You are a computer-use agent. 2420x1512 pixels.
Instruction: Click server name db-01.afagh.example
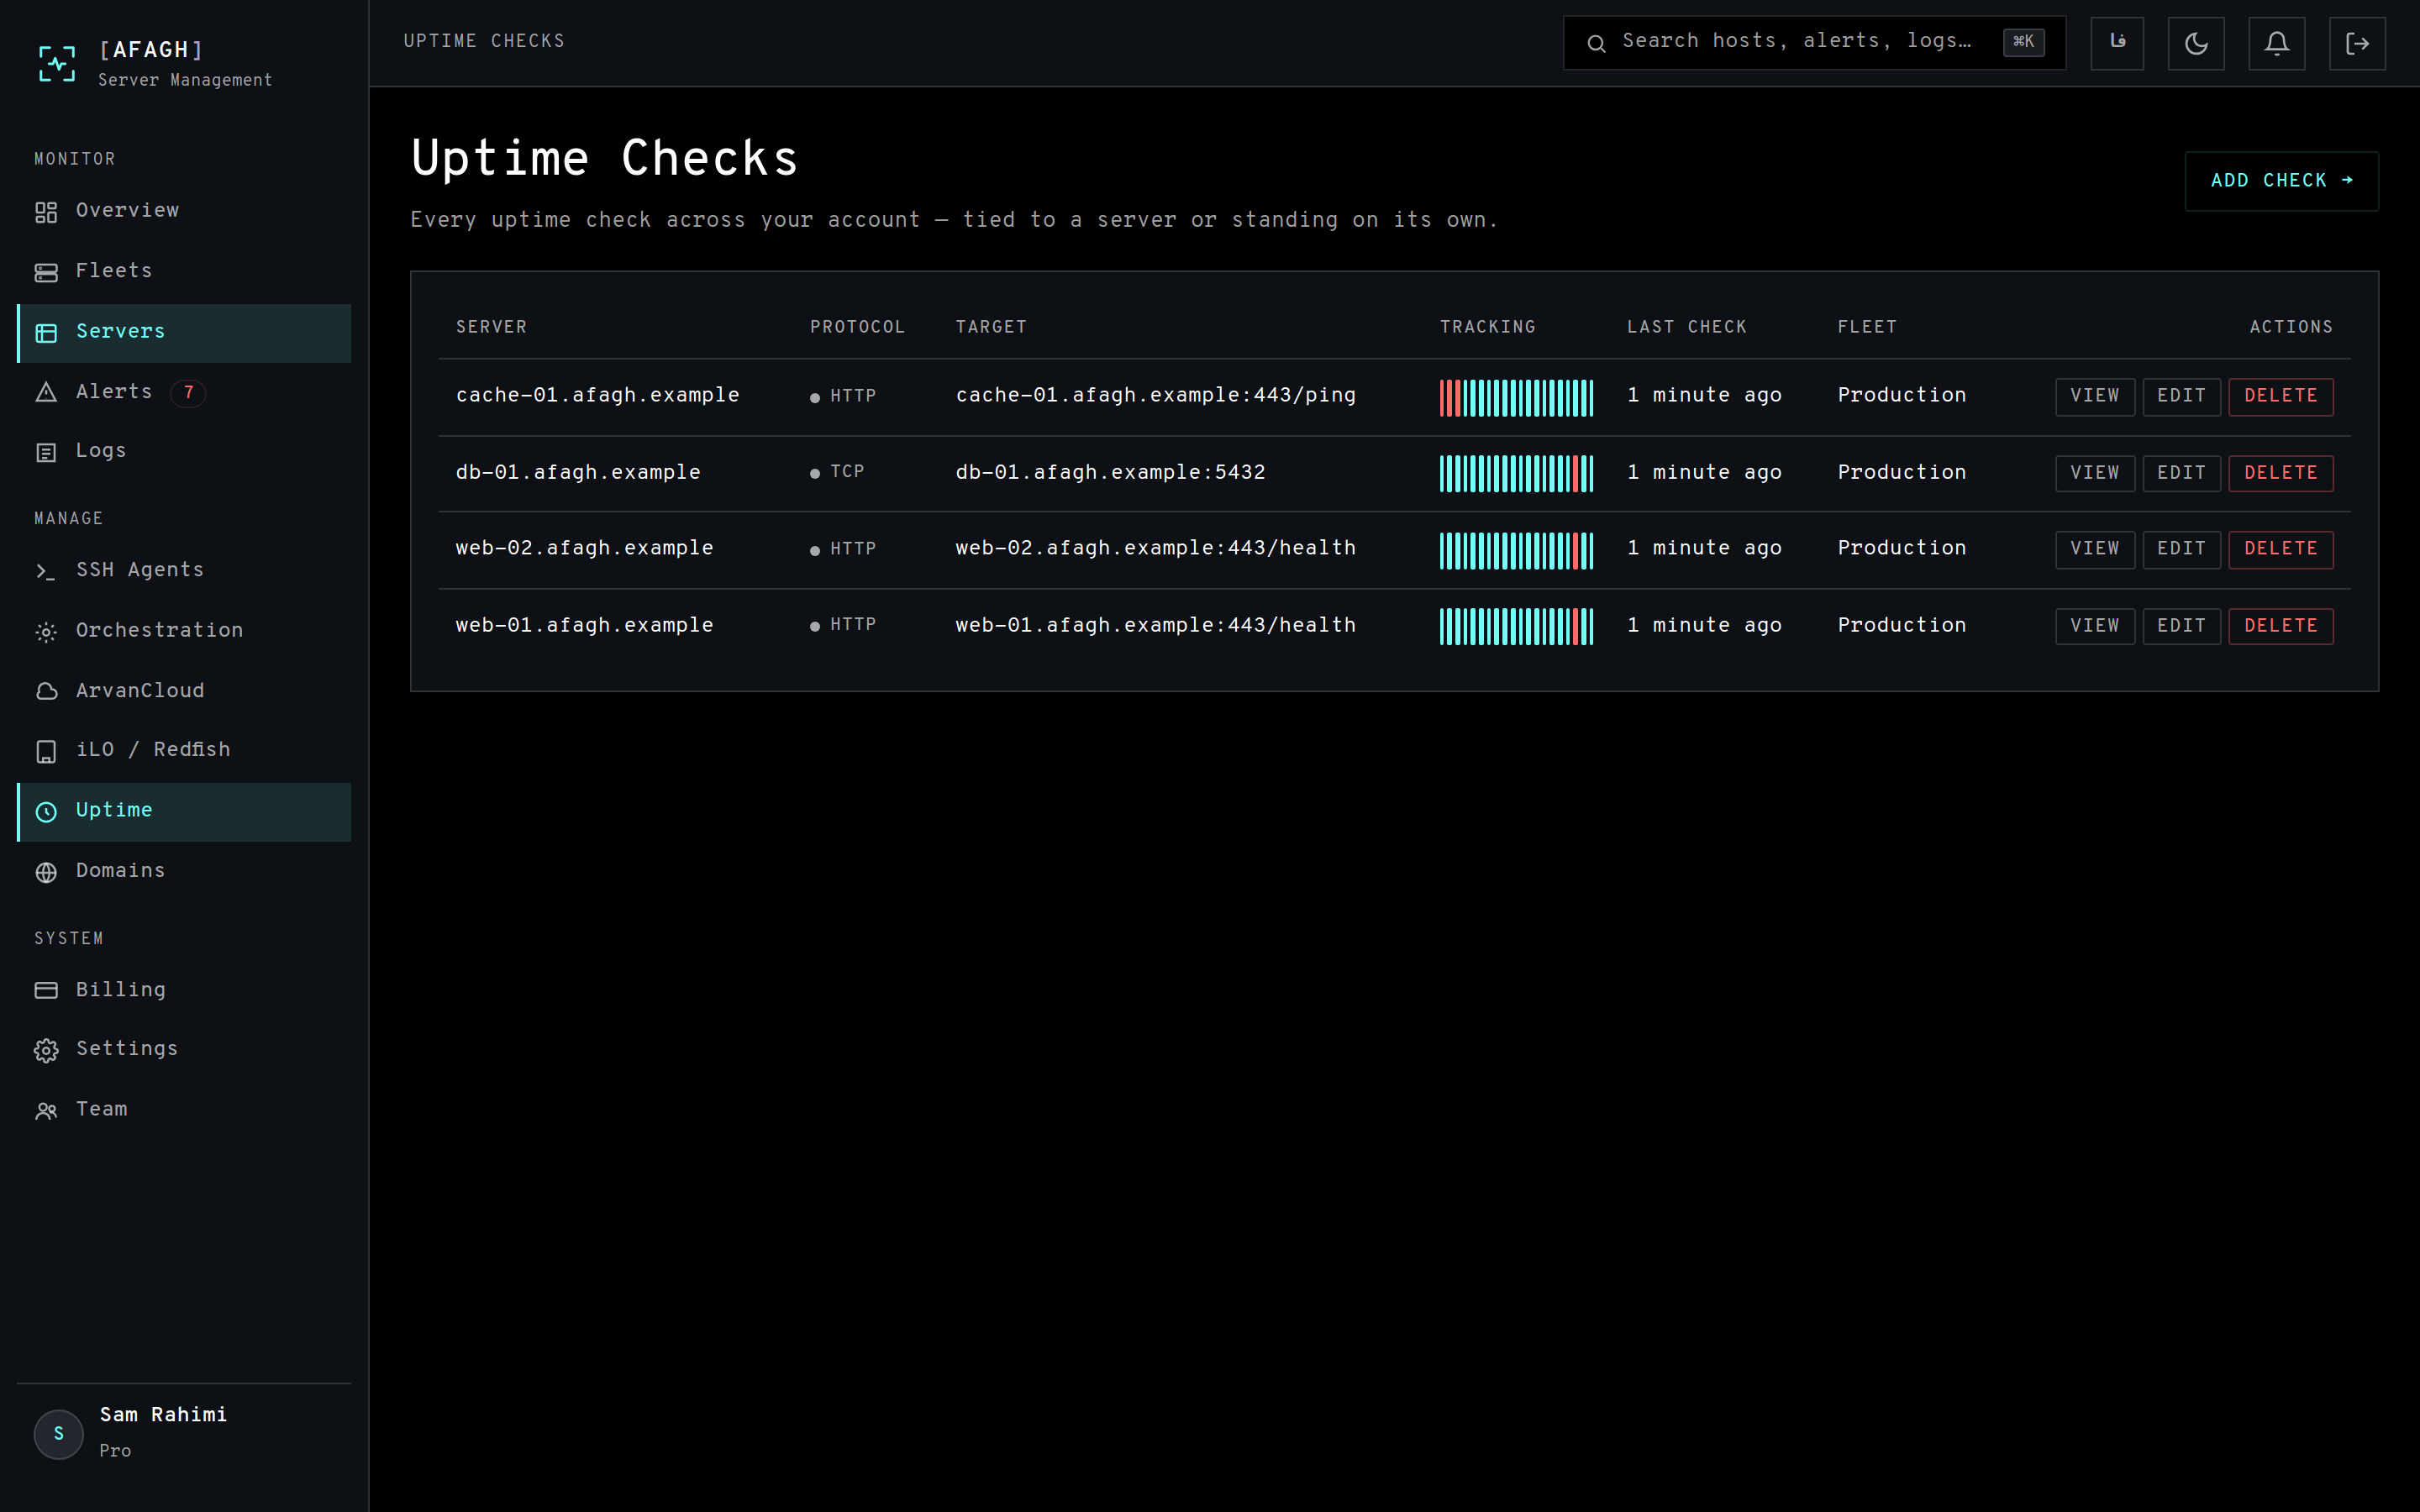pyautogui.click(x=578, y=473)
